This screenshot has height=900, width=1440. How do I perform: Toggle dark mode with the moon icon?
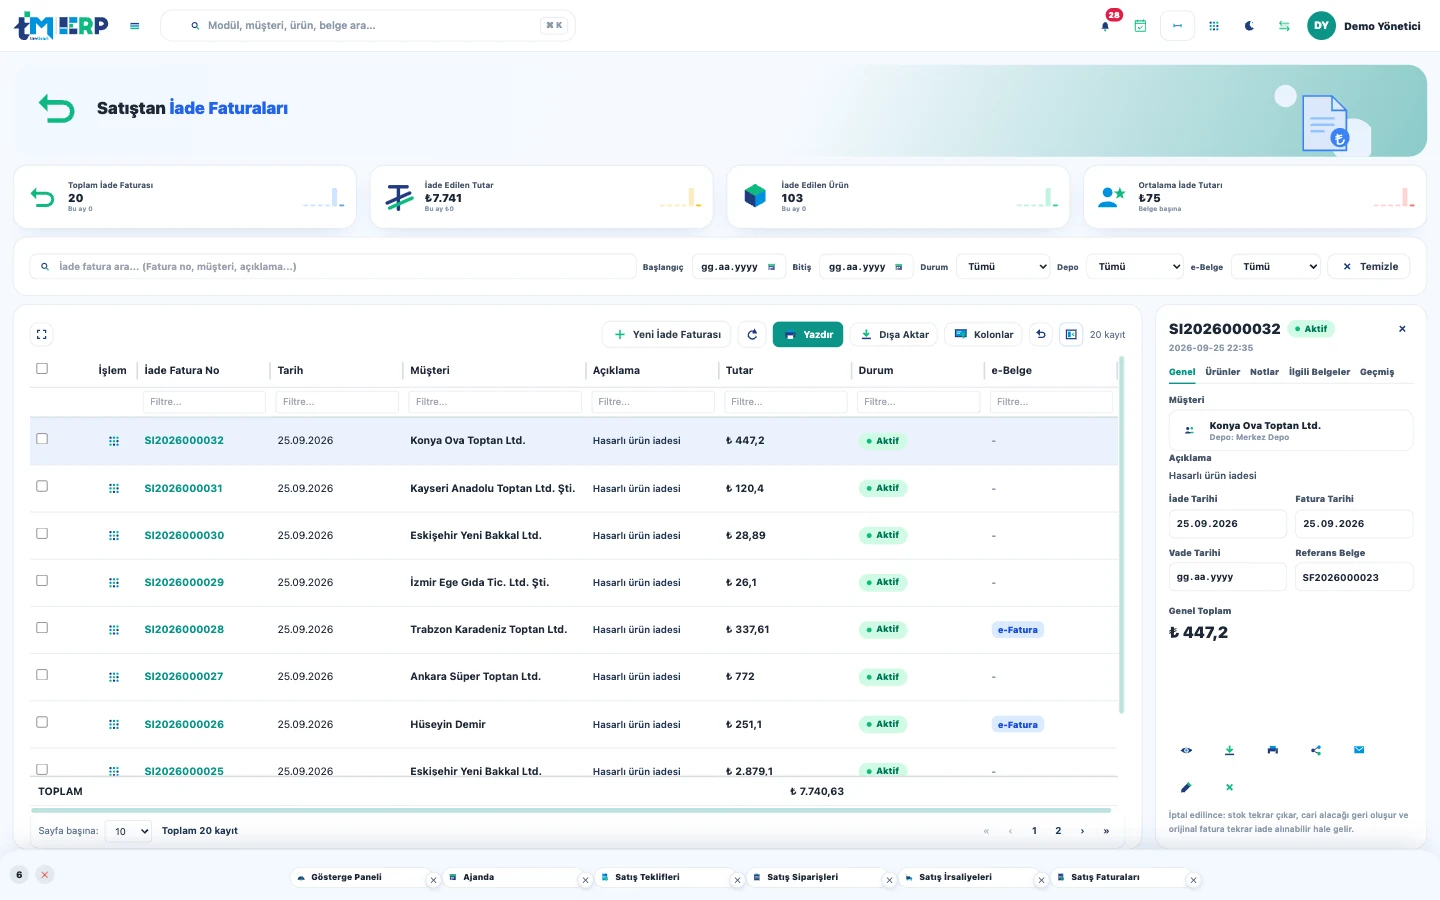tap(1249, 26)
